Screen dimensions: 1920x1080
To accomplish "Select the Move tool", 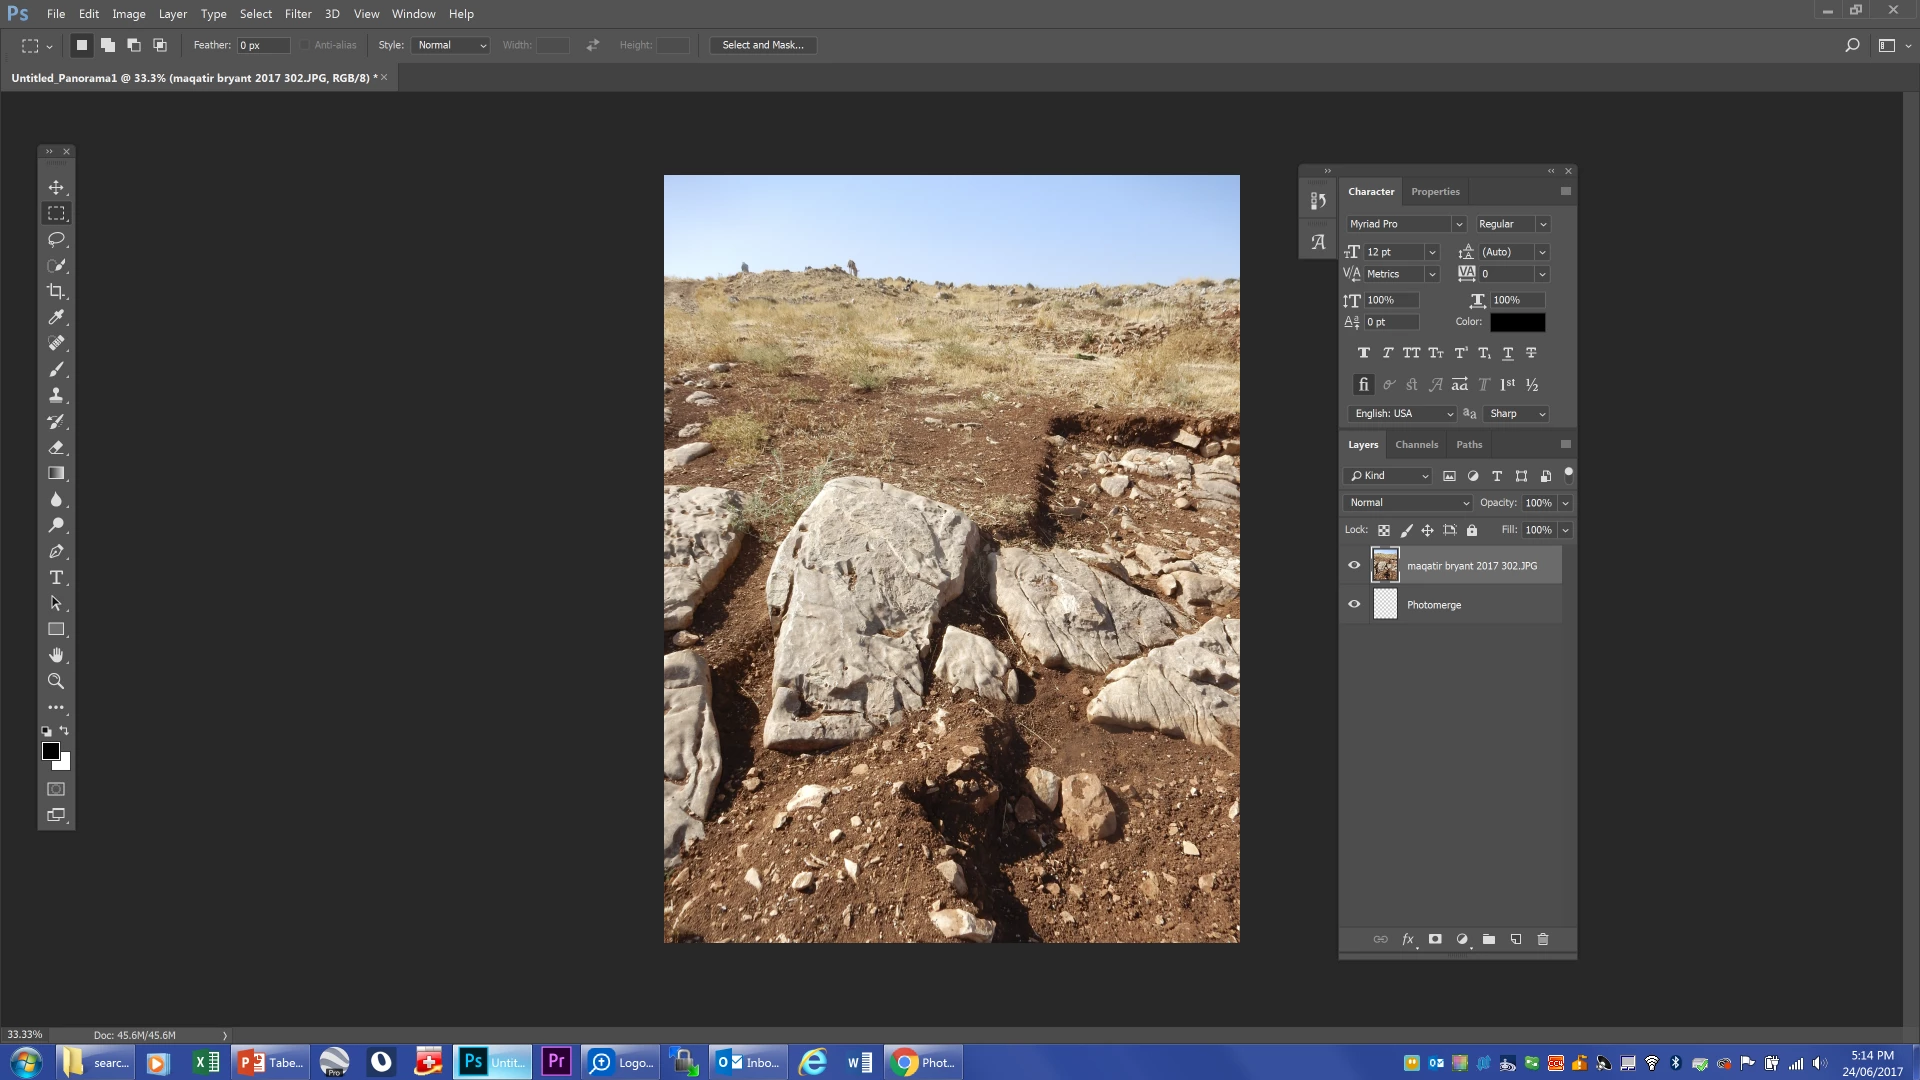I will 56,188.
